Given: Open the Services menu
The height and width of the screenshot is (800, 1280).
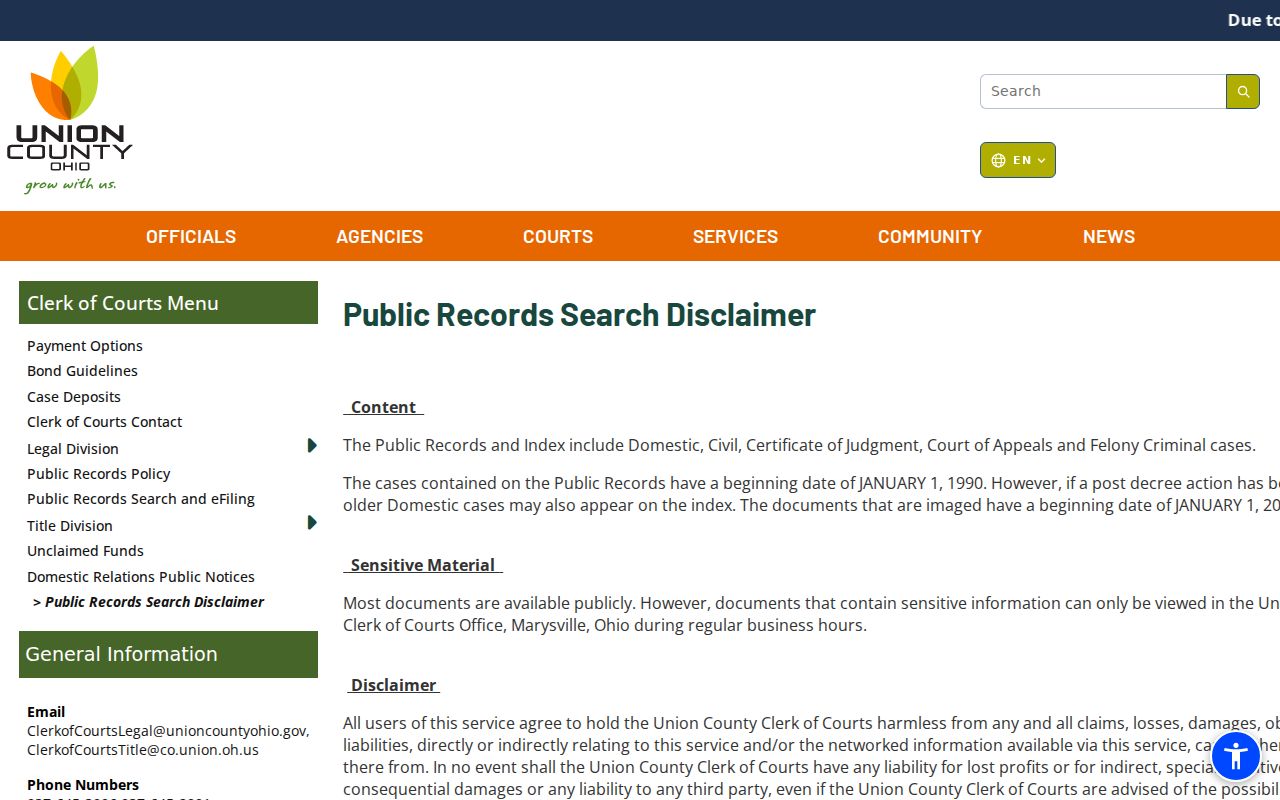Looking at the screenshot, I should (735, 237).
